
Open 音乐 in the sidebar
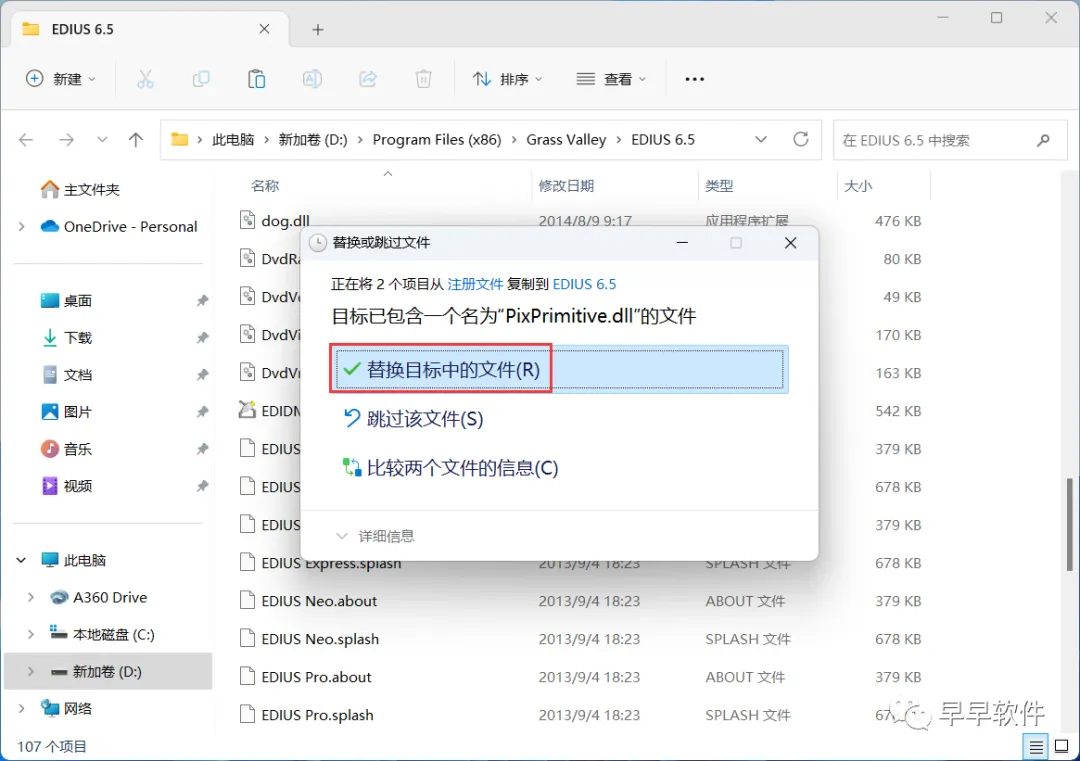pos(66,449)
